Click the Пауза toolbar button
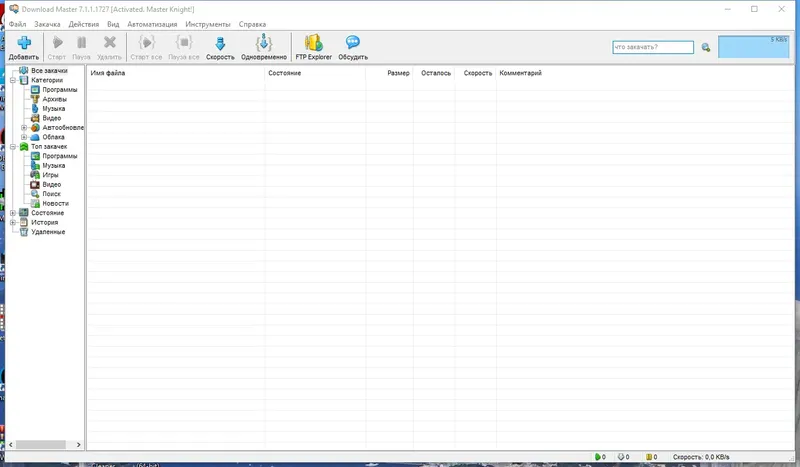The width and height of the screenshot is (800, 467). tap(81, 47)
